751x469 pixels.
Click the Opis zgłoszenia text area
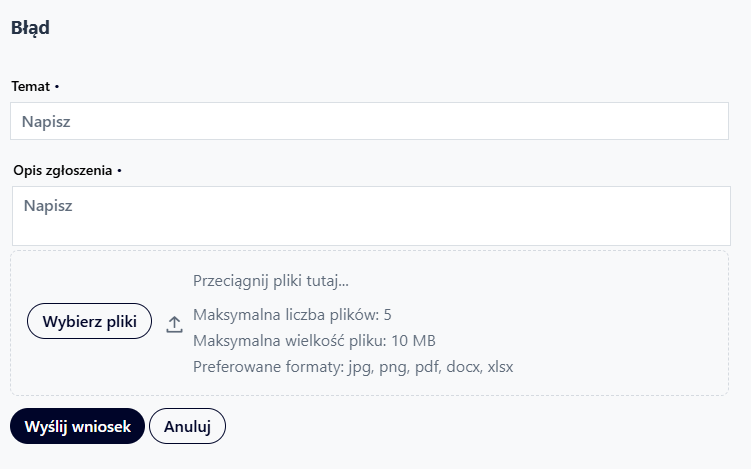tap(371, 215)
